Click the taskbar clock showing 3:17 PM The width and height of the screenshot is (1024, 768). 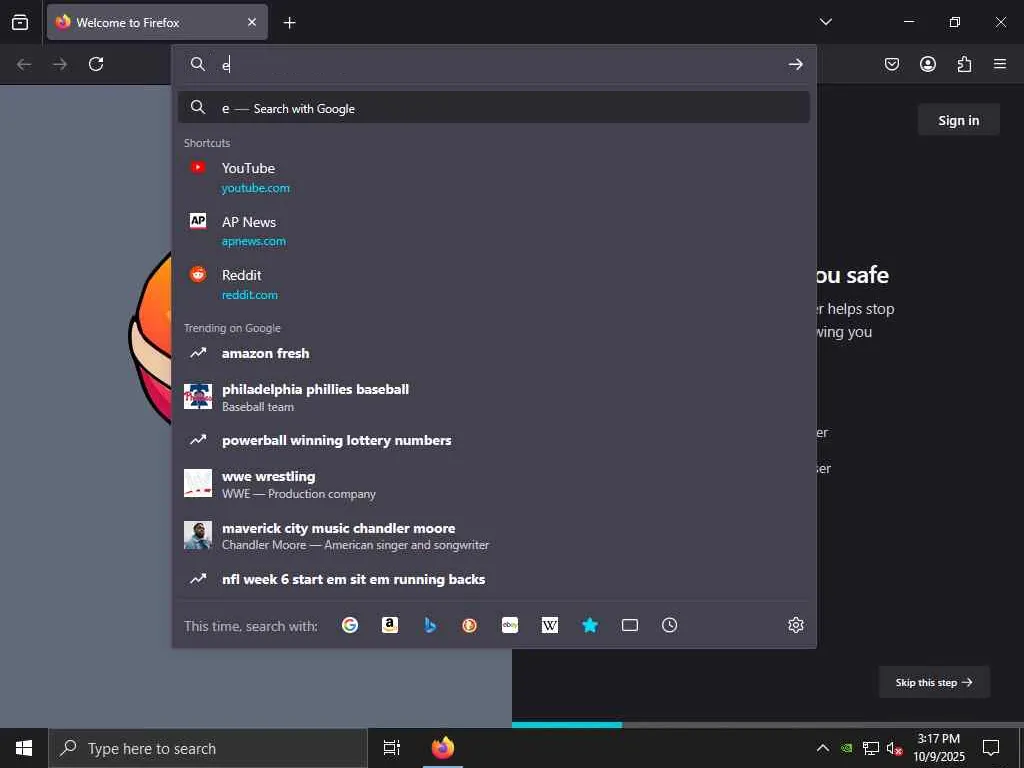[x=938, y=748]
